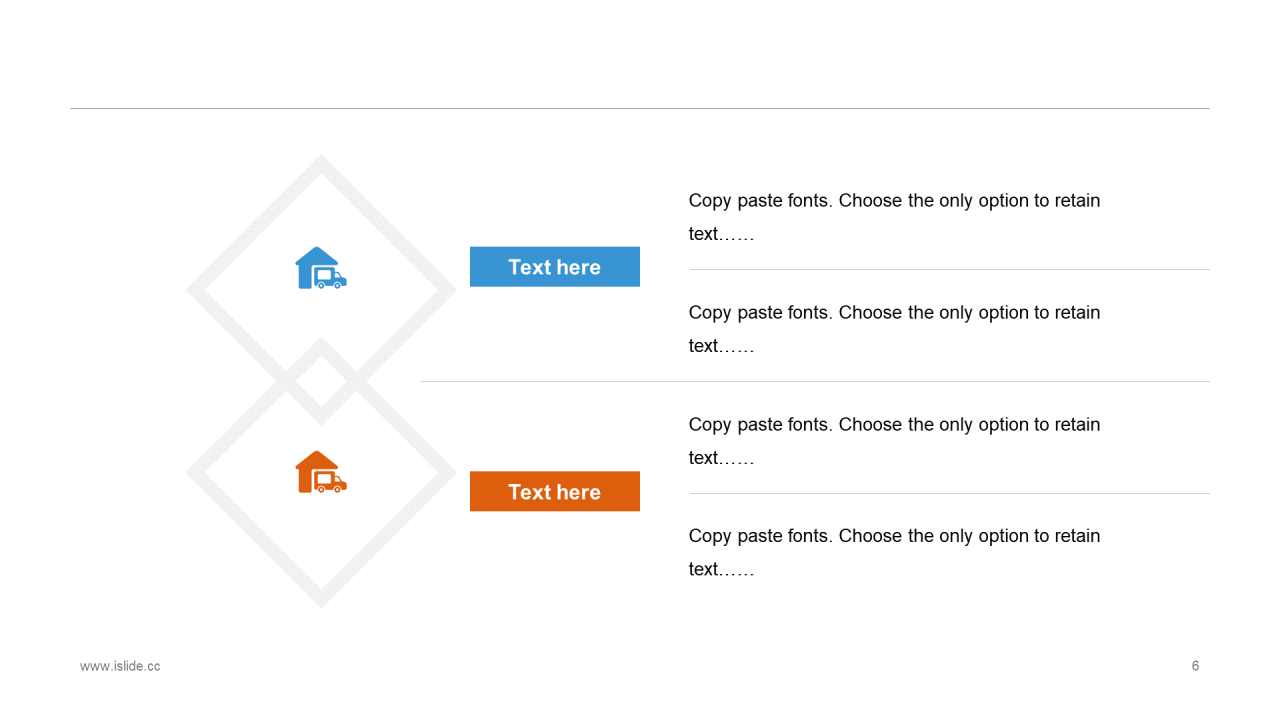
Task: Select the divider line below first paragraph
Action: pos(950,269)
